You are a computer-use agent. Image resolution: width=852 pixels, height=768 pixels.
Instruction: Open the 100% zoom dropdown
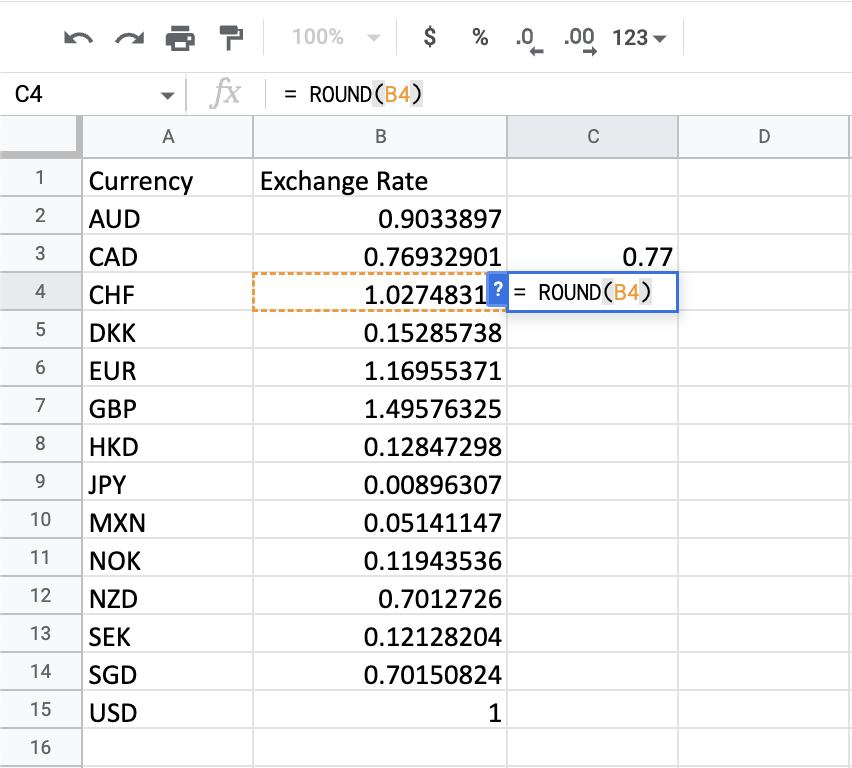(x=335, y=38)
